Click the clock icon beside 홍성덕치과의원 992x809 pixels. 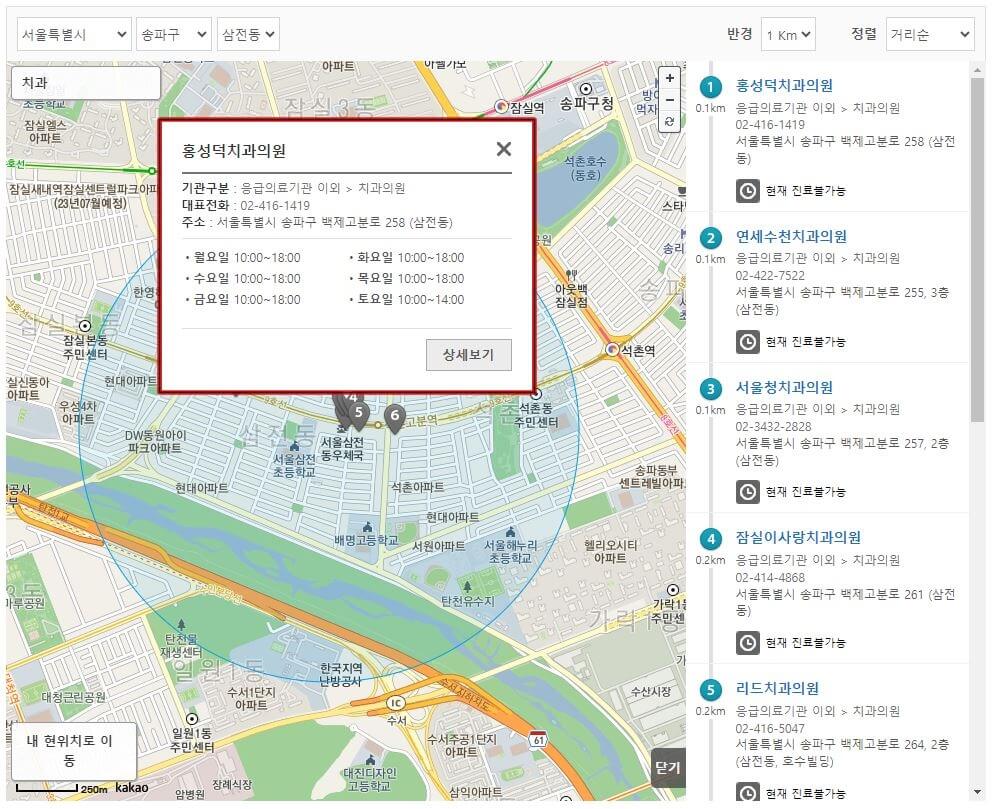point(748,190)
